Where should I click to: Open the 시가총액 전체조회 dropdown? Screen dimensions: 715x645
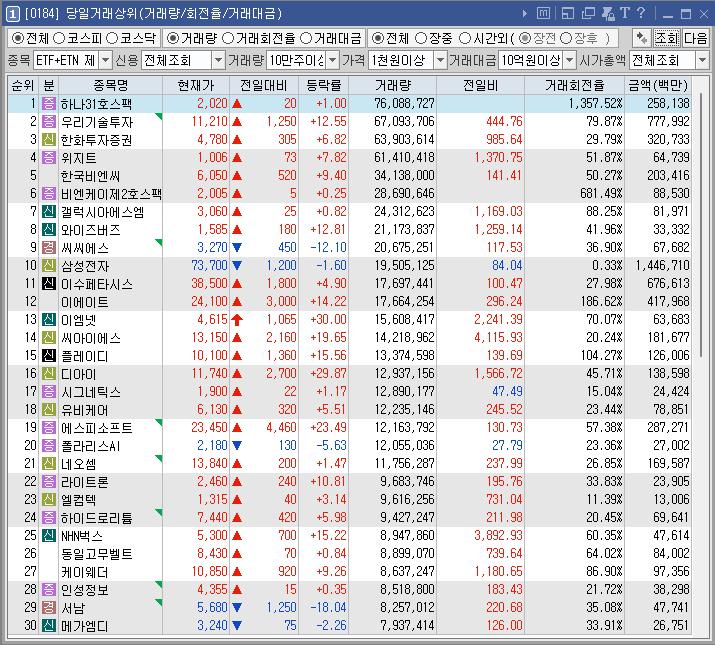[702, 60]
